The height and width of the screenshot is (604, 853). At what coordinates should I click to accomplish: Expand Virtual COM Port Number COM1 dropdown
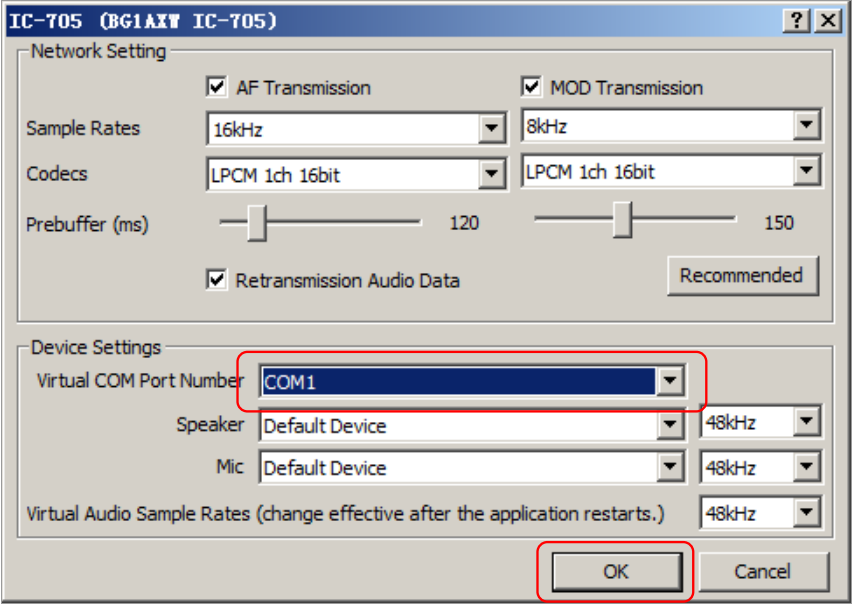pyautogui.click(x=472, y=381)
